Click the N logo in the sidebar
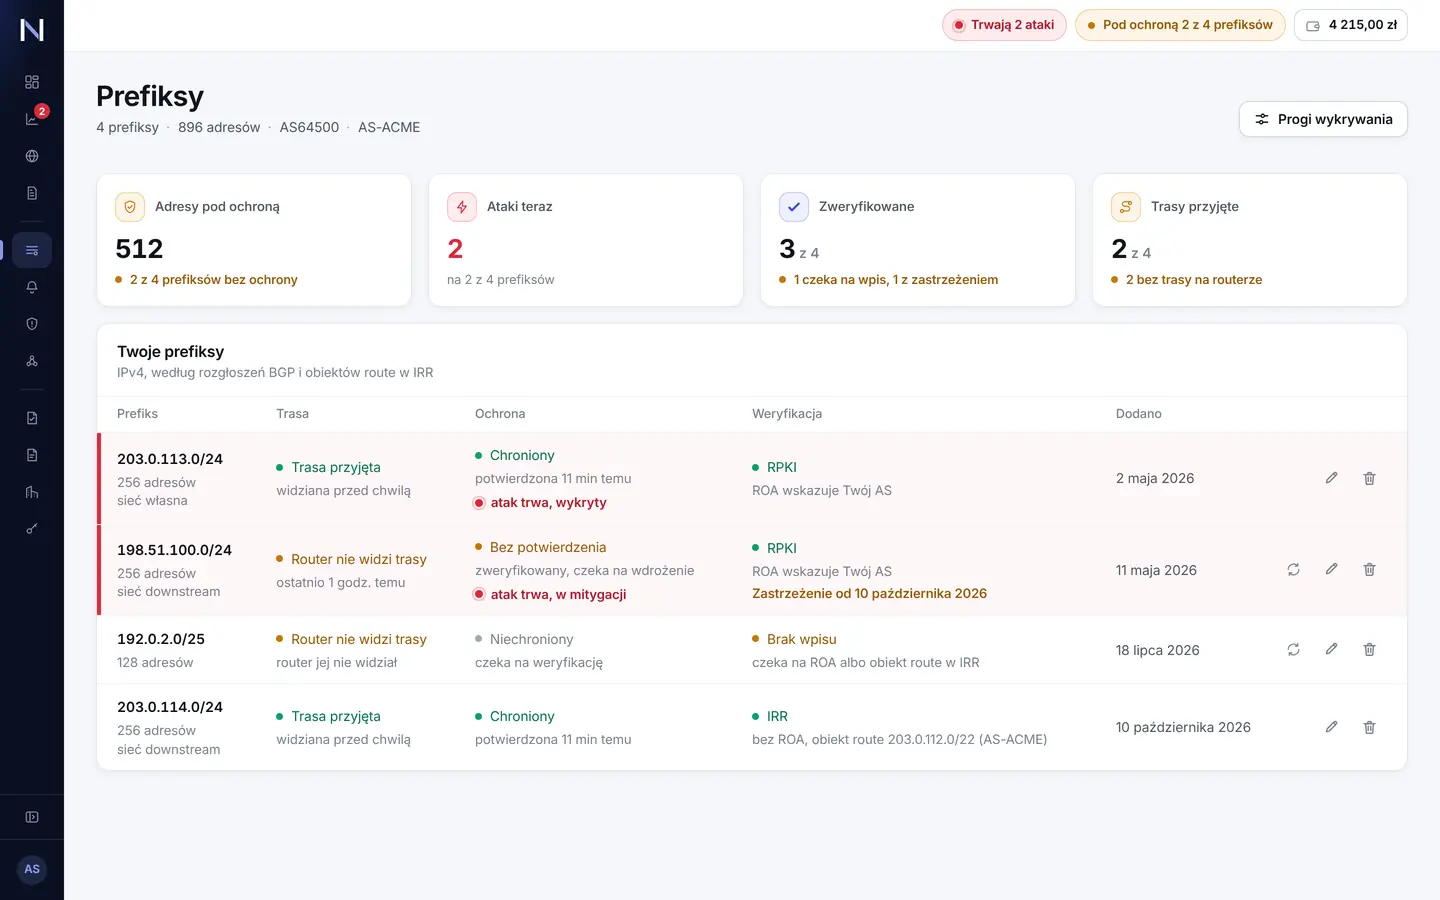 [32, 30]
